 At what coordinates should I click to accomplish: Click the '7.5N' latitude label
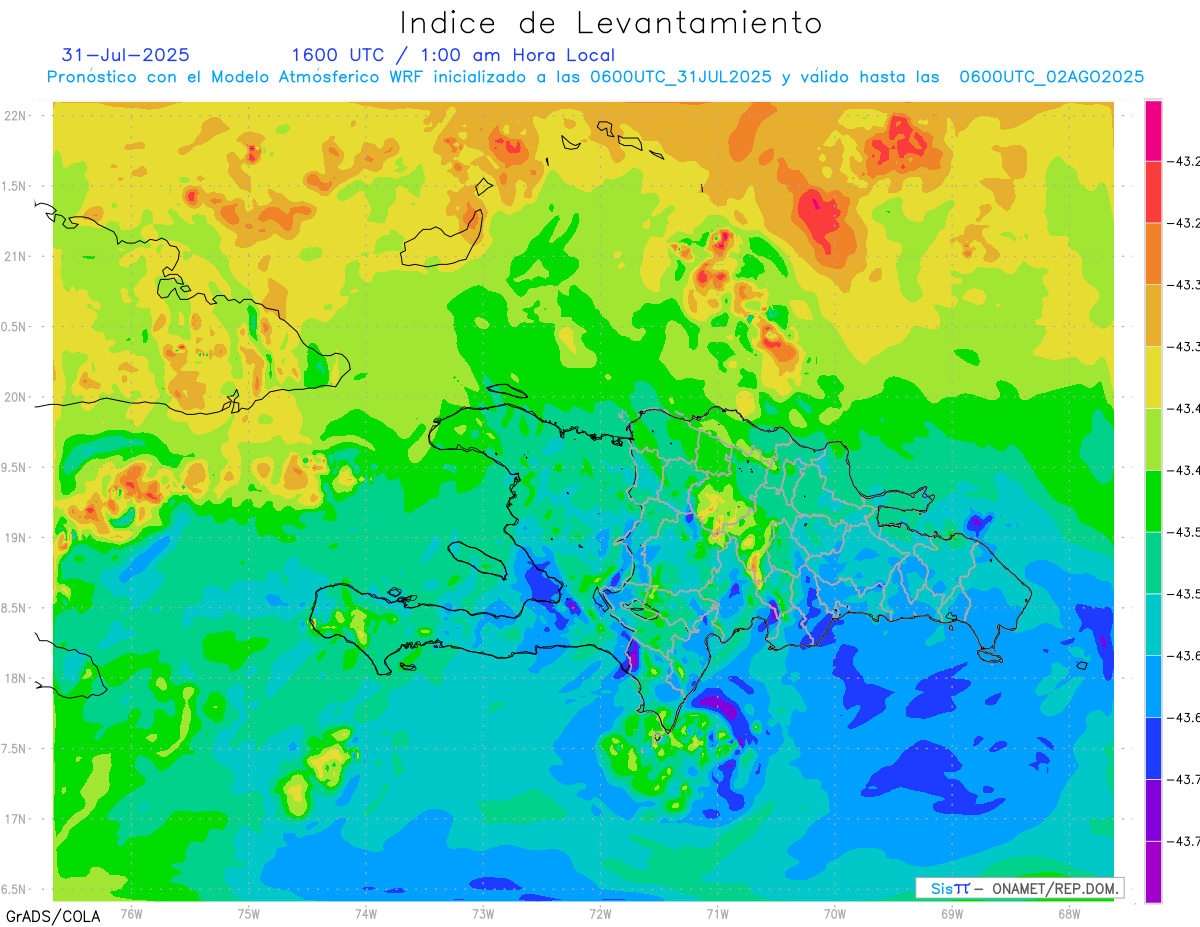point(15,749)
